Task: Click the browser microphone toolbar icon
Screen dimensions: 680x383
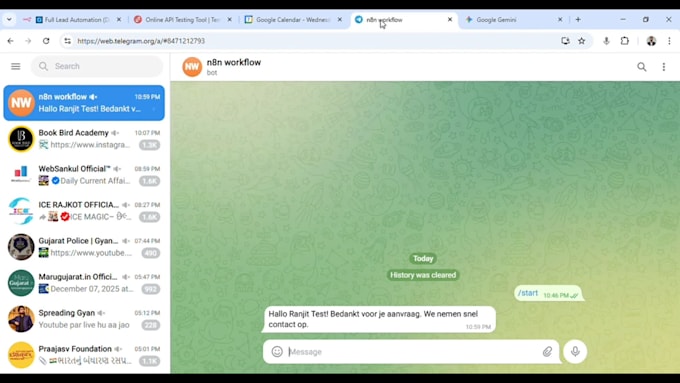Action: pyautogui.click(x=606, y=41)
